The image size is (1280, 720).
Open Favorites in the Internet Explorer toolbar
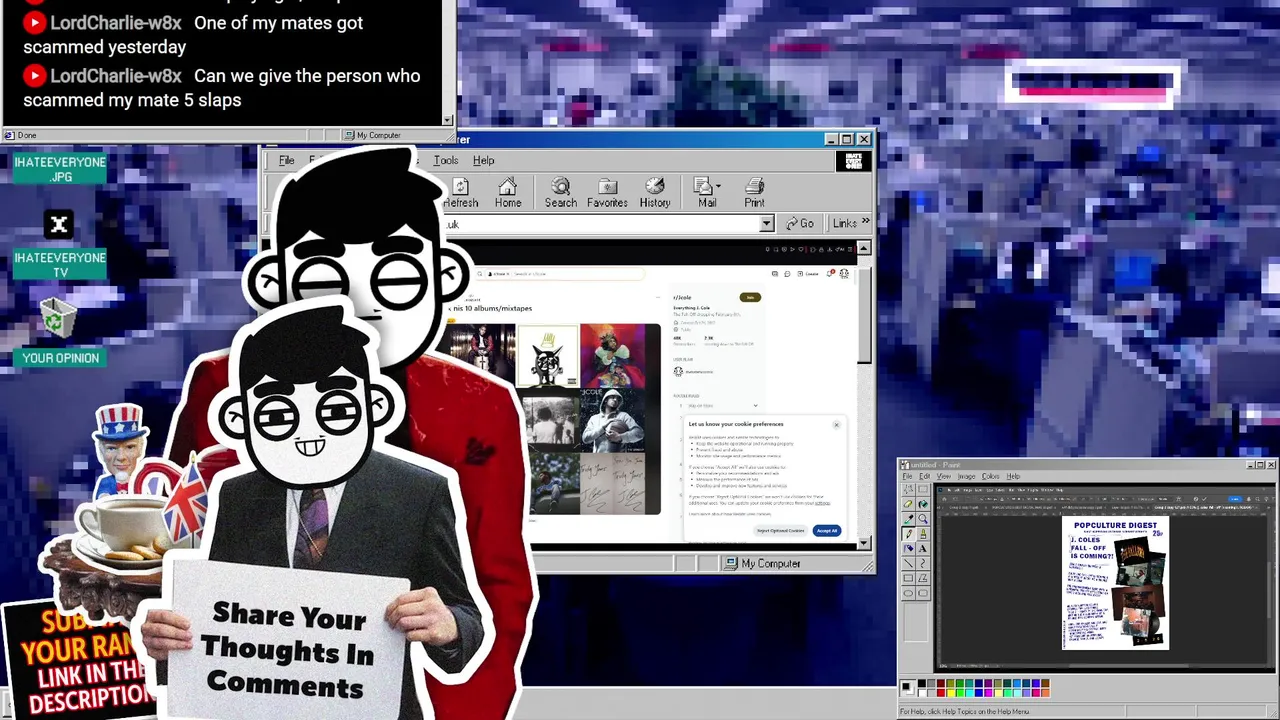[x=607, y=193]
